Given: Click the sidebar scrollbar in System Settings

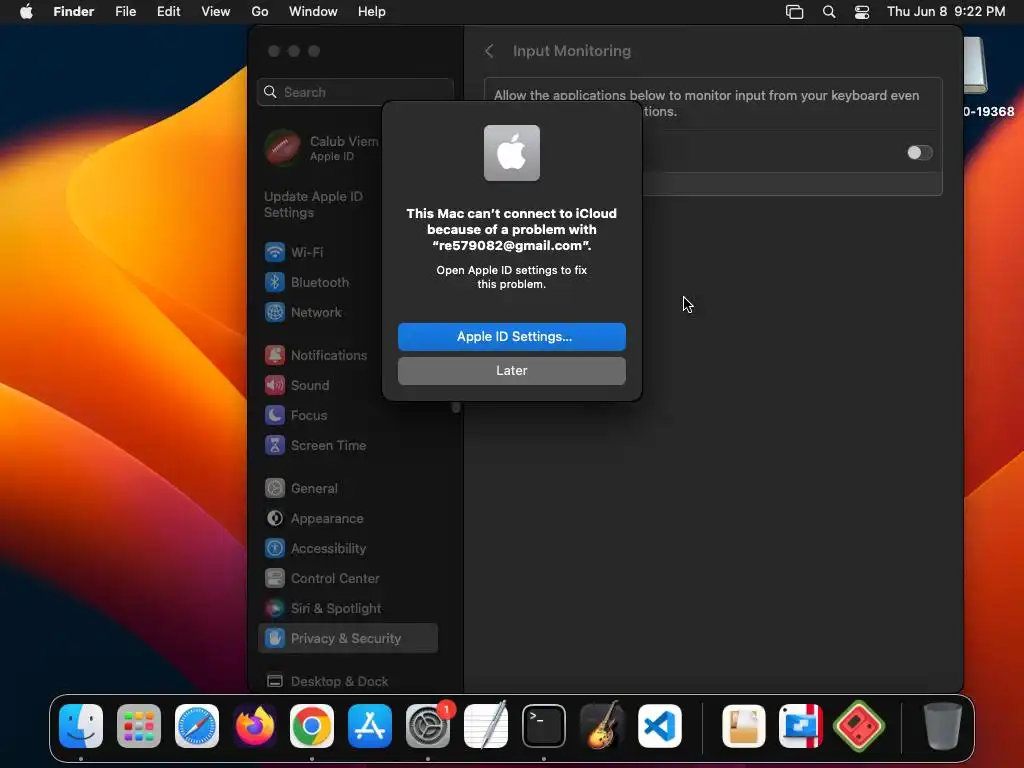Looking at the screenshot, I should [456, 407].
